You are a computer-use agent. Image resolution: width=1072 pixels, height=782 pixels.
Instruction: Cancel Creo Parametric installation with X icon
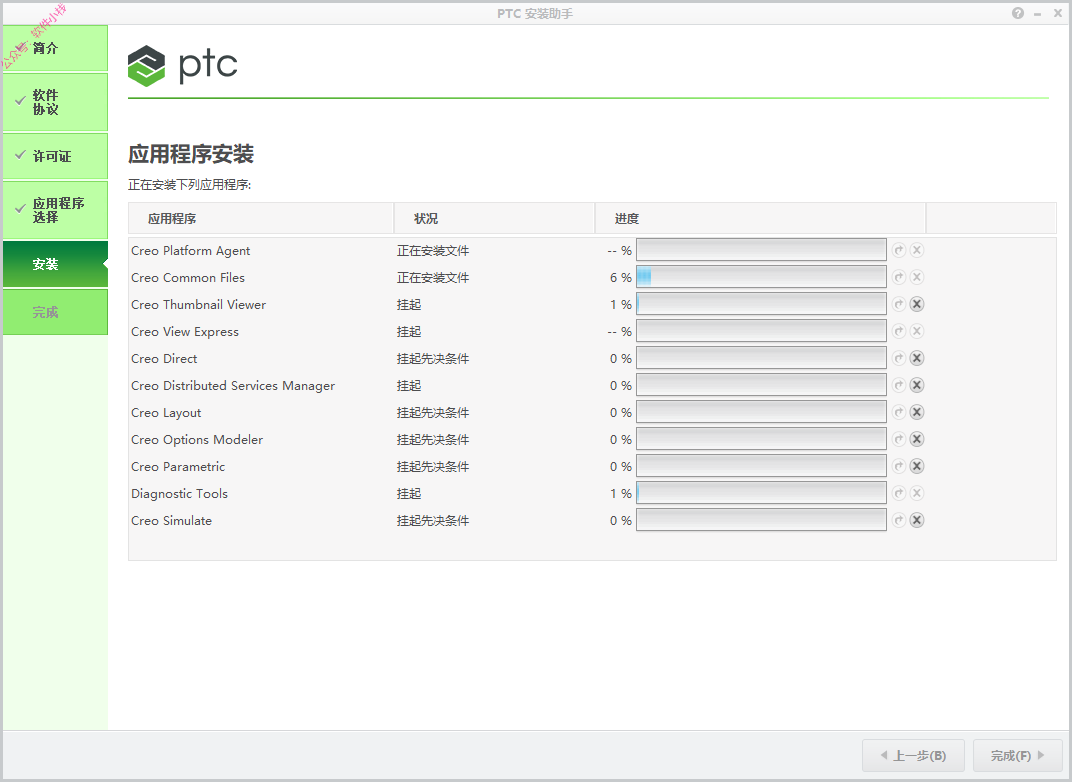click(x=917, y=466)
